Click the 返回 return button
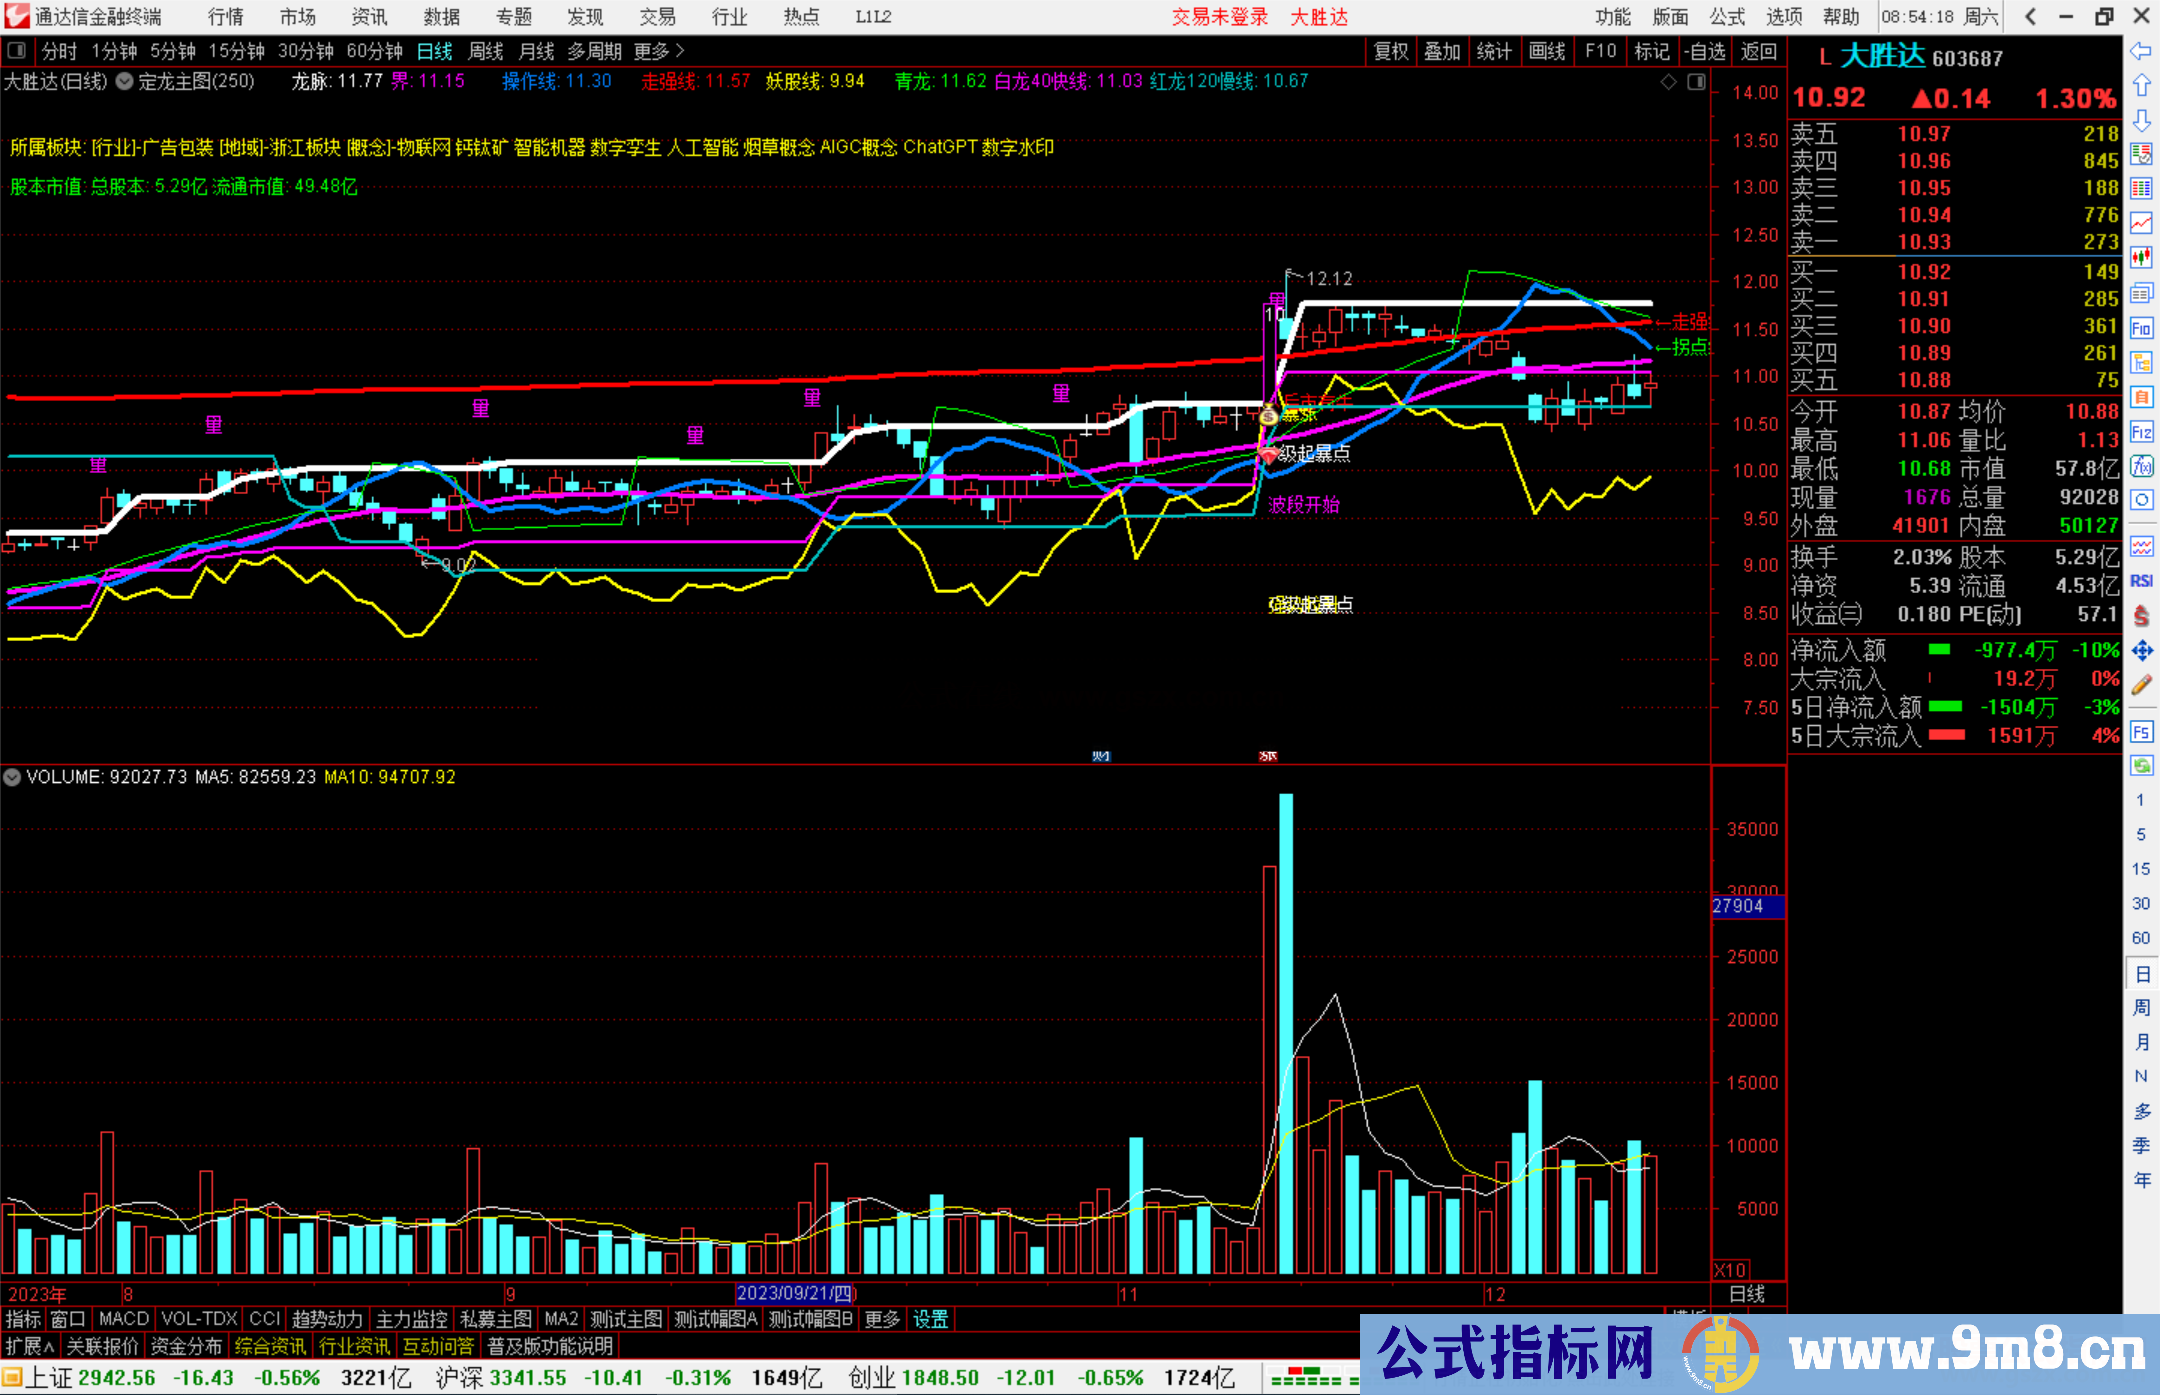The image size is (2160, 1395). tap(1758, 51)
